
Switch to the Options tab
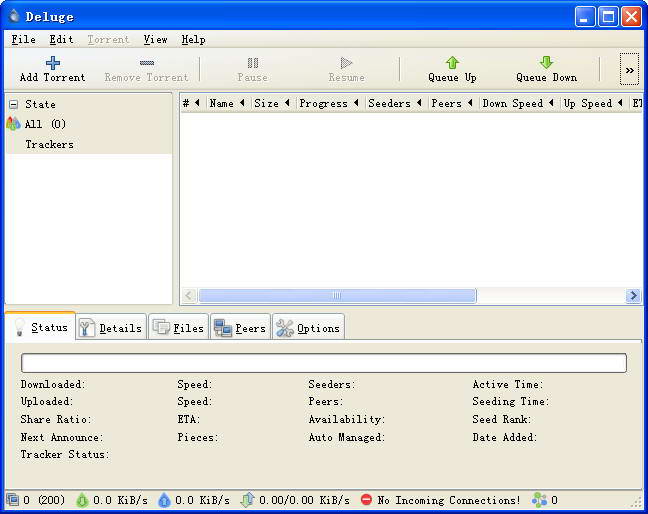(308, 327)
